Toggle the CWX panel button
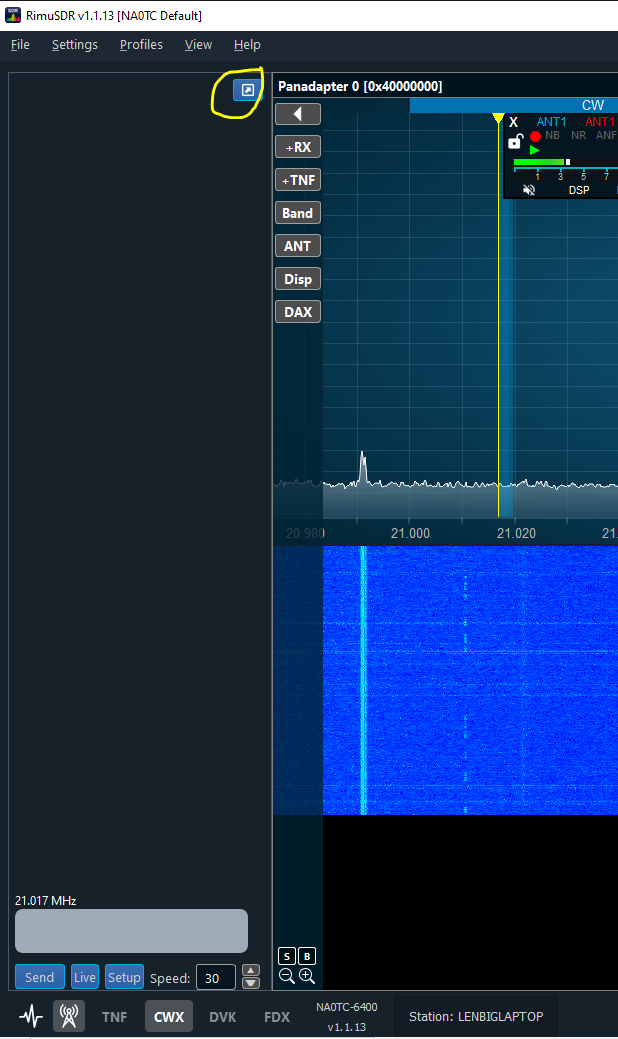Image resolution: width=618 pixels, height=1039 pixels. pyautogui.click(x=169, y=1016)
